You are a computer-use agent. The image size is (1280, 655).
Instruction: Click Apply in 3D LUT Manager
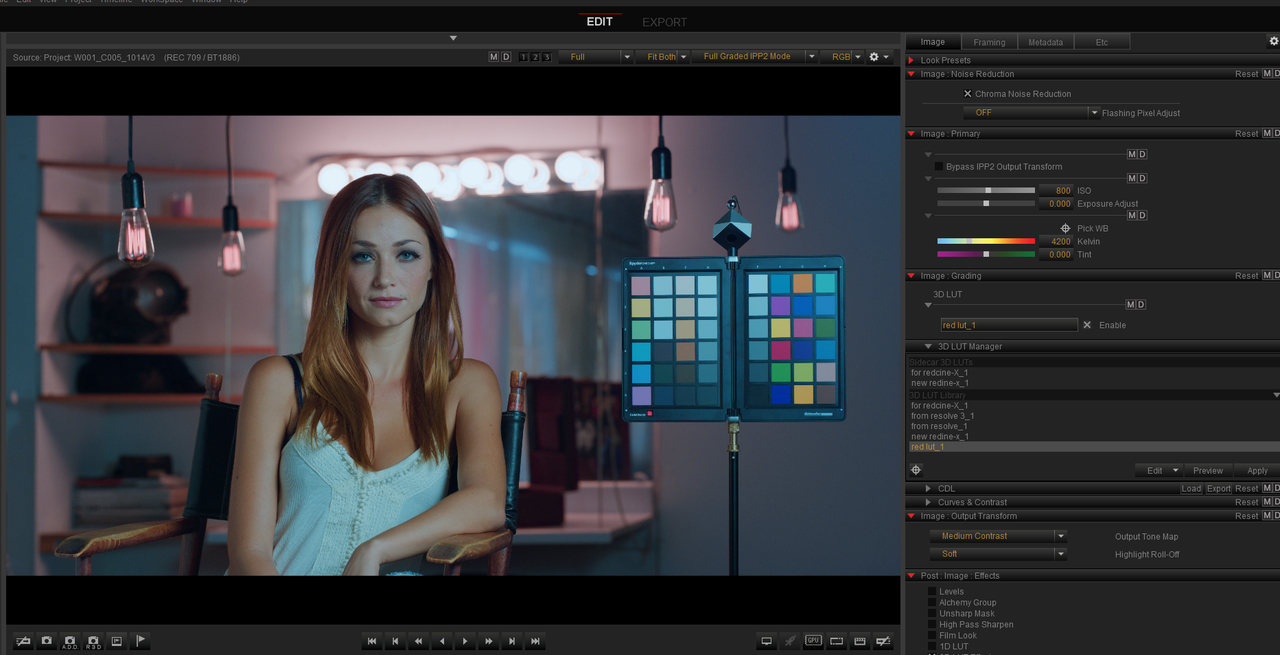pos(1257,470)
